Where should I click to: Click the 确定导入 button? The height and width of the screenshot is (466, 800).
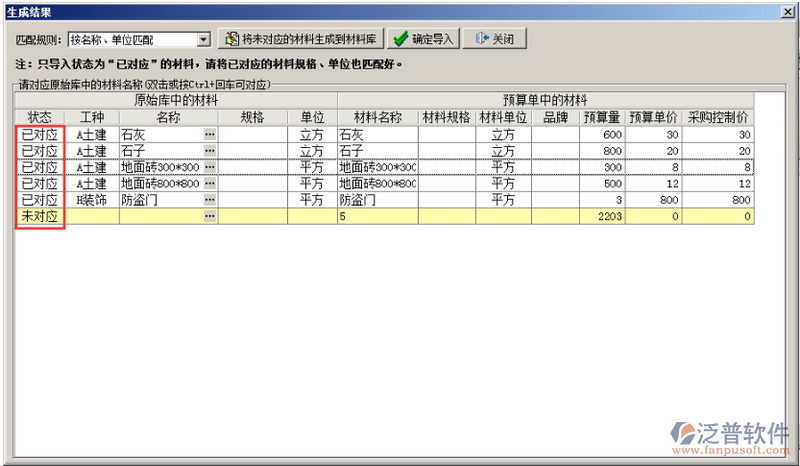point(423,40)
